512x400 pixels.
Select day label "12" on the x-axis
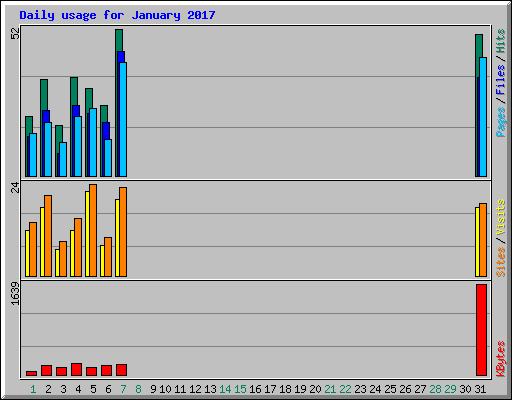[195, 389]
